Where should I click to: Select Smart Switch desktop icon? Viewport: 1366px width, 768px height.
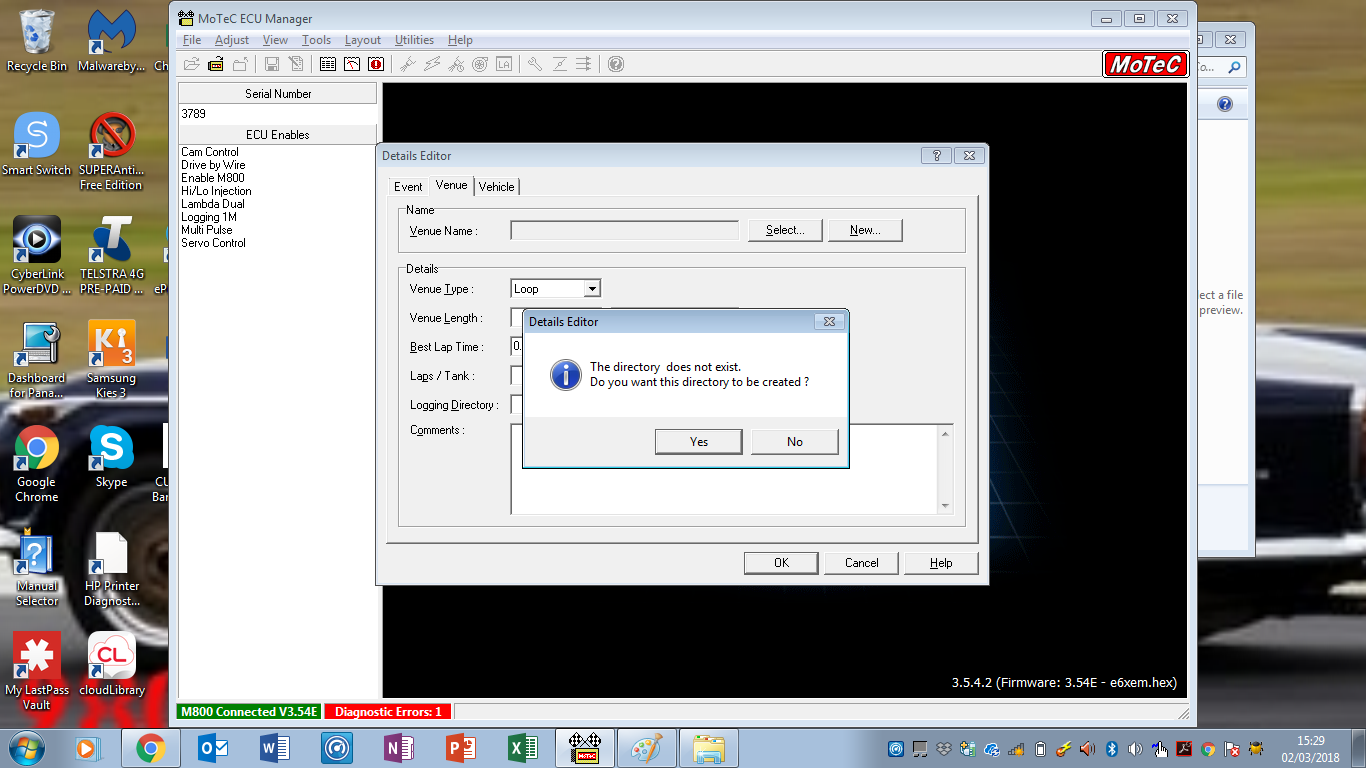[x=37, y=144]
